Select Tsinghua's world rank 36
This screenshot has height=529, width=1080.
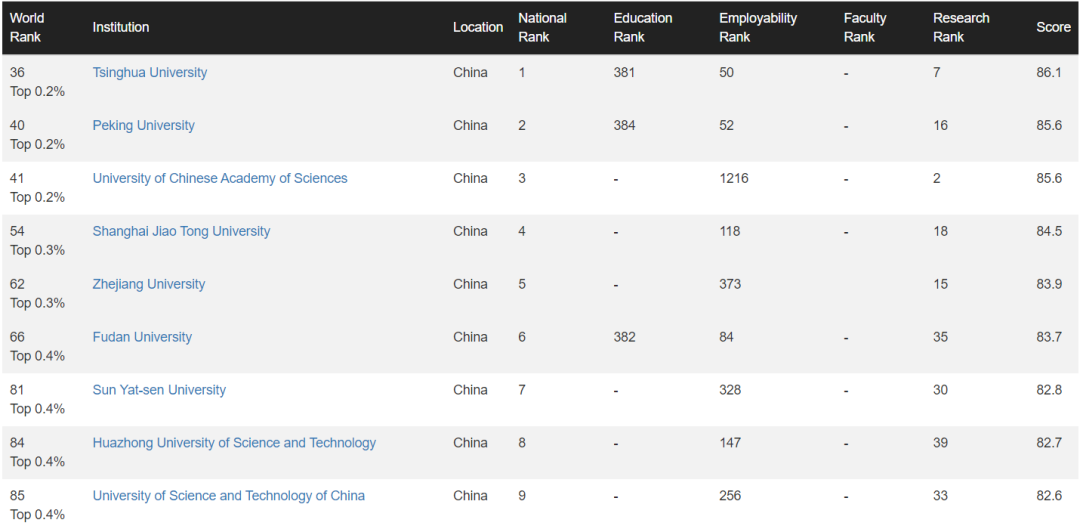[17, 72]
